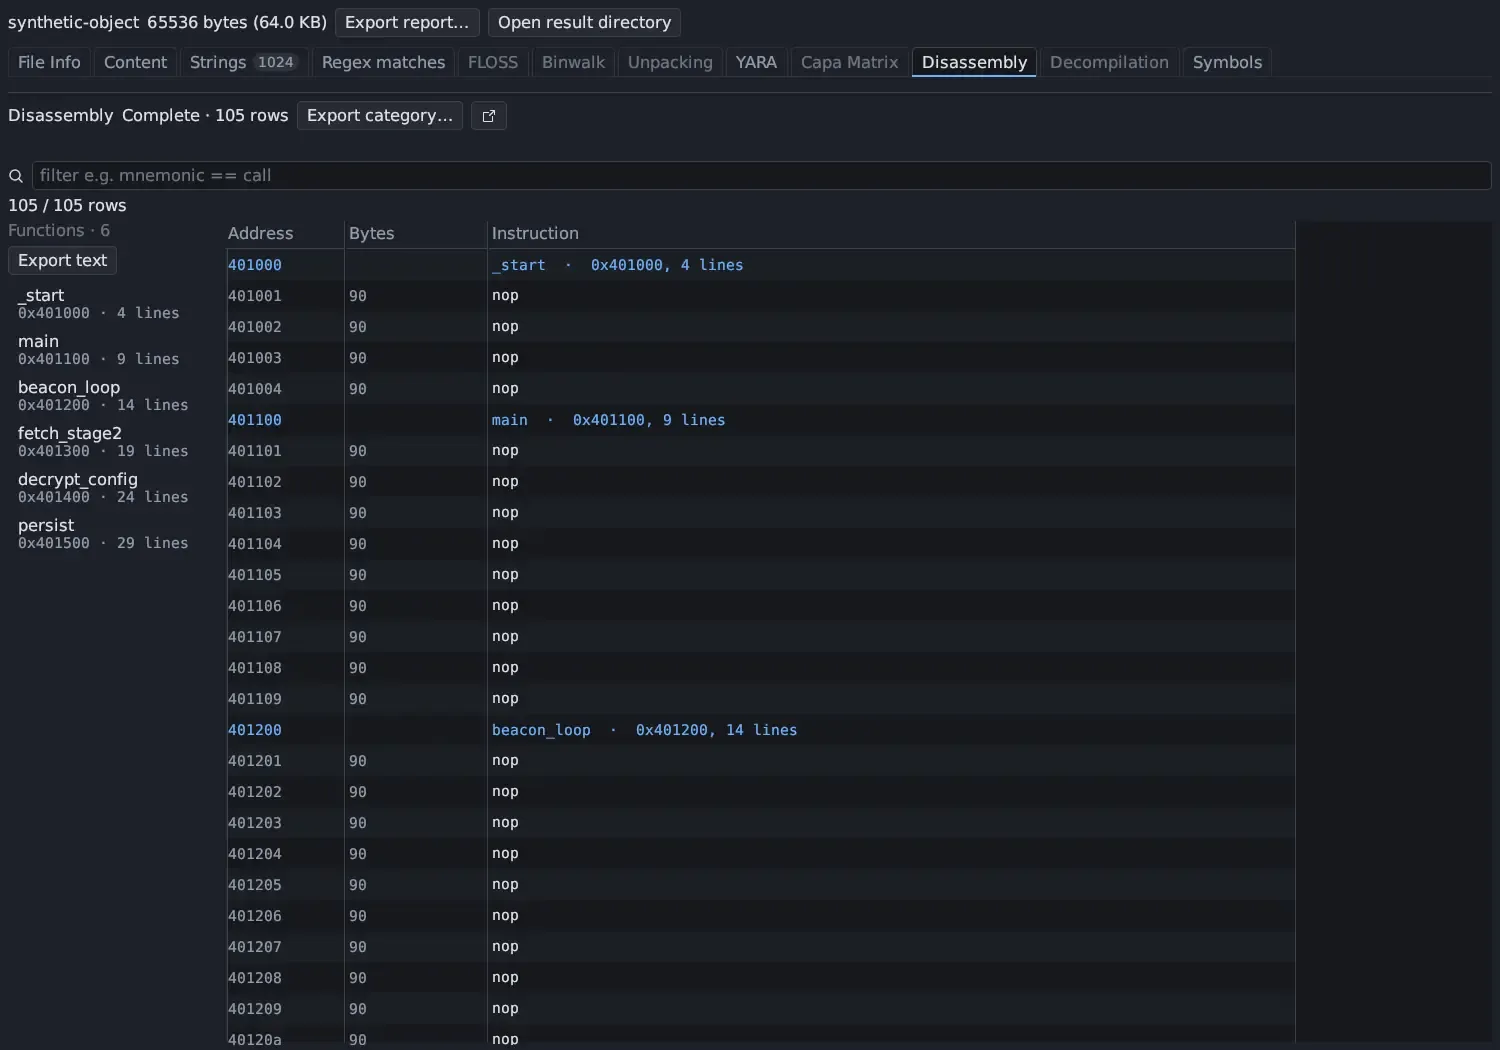Focus the disassembly filter input field
Image resolution: width=1500 pixels, height=1050 pixels.
click(761, 176)
